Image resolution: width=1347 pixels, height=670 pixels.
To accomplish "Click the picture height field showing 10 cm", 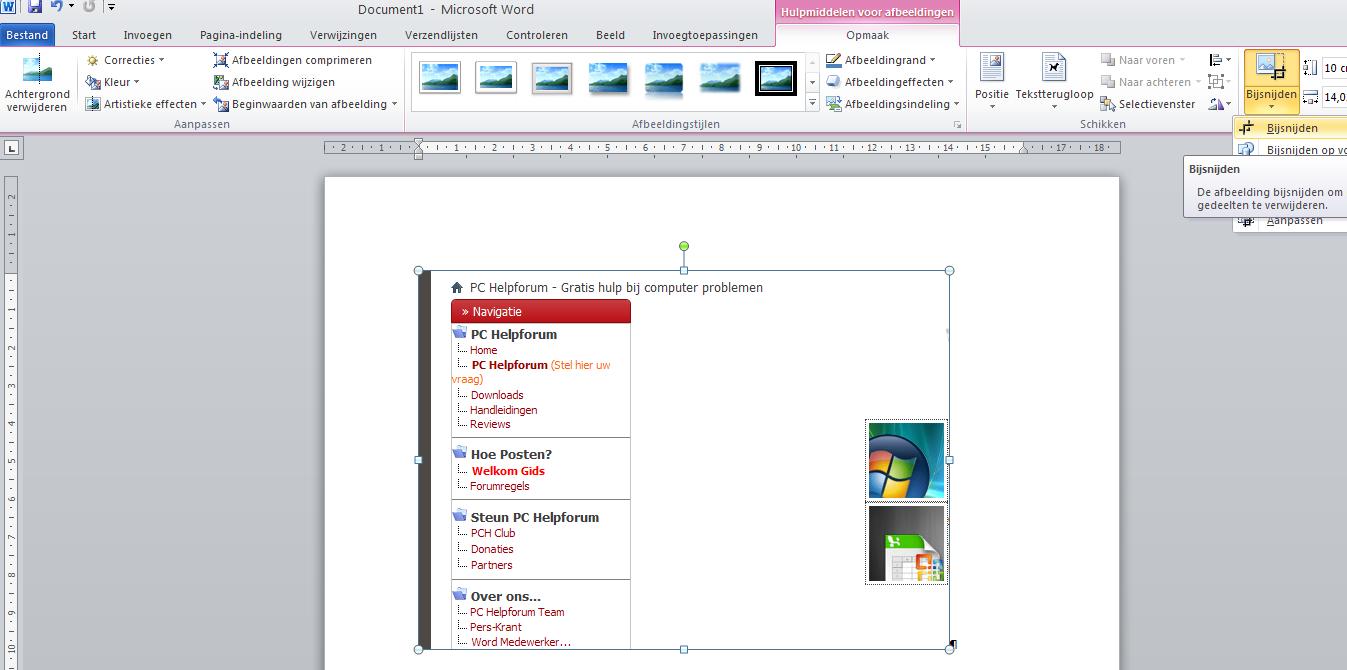I will pos(1334,68).
